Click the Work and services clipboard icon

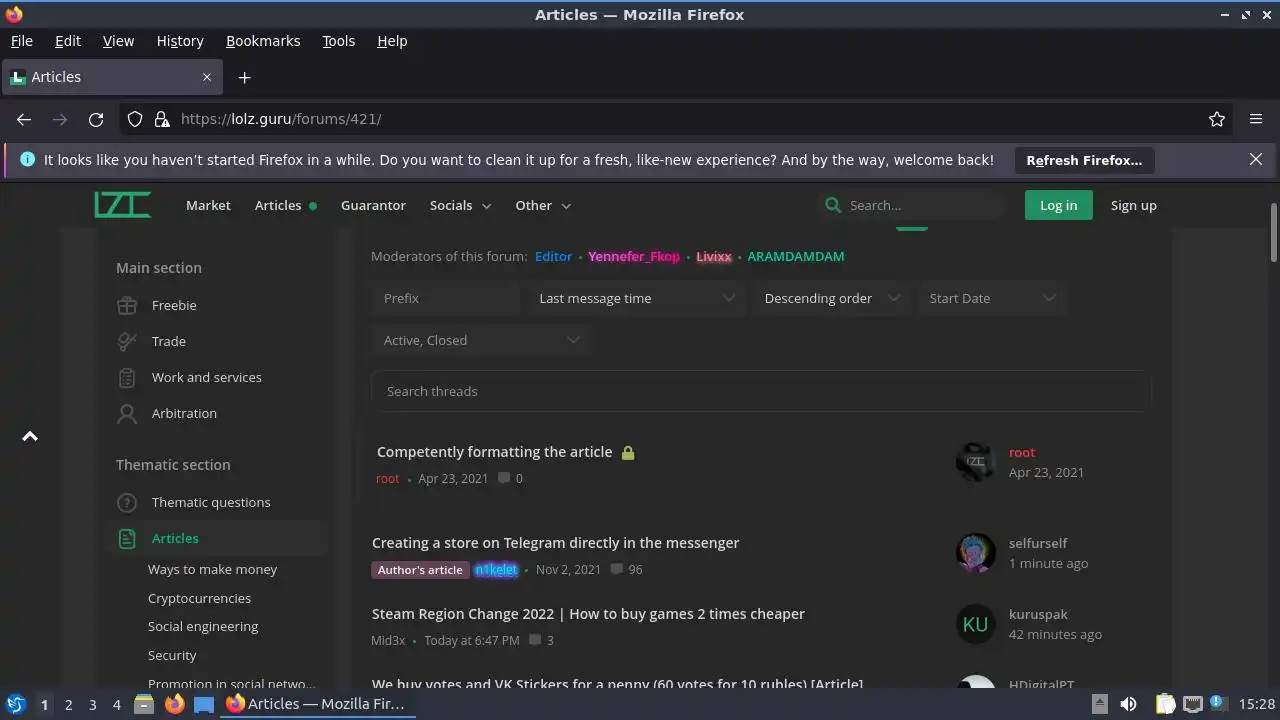click(127, 377)
